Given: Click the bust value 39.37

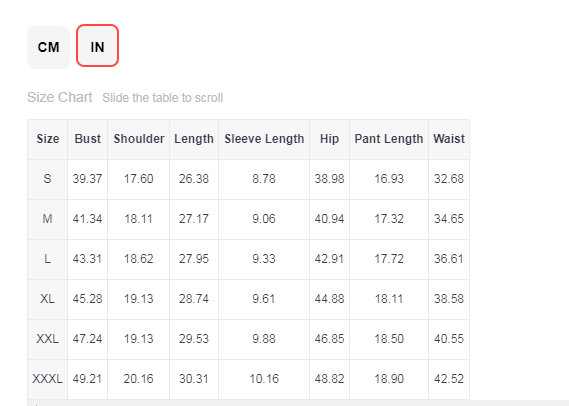Looking at the screenshot, I should [x=87, y=179].
